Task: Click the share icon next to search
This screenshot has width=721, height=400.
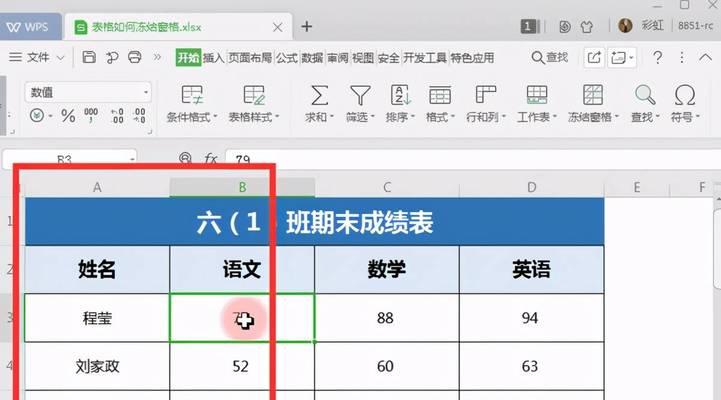Action: click(594, 57)
